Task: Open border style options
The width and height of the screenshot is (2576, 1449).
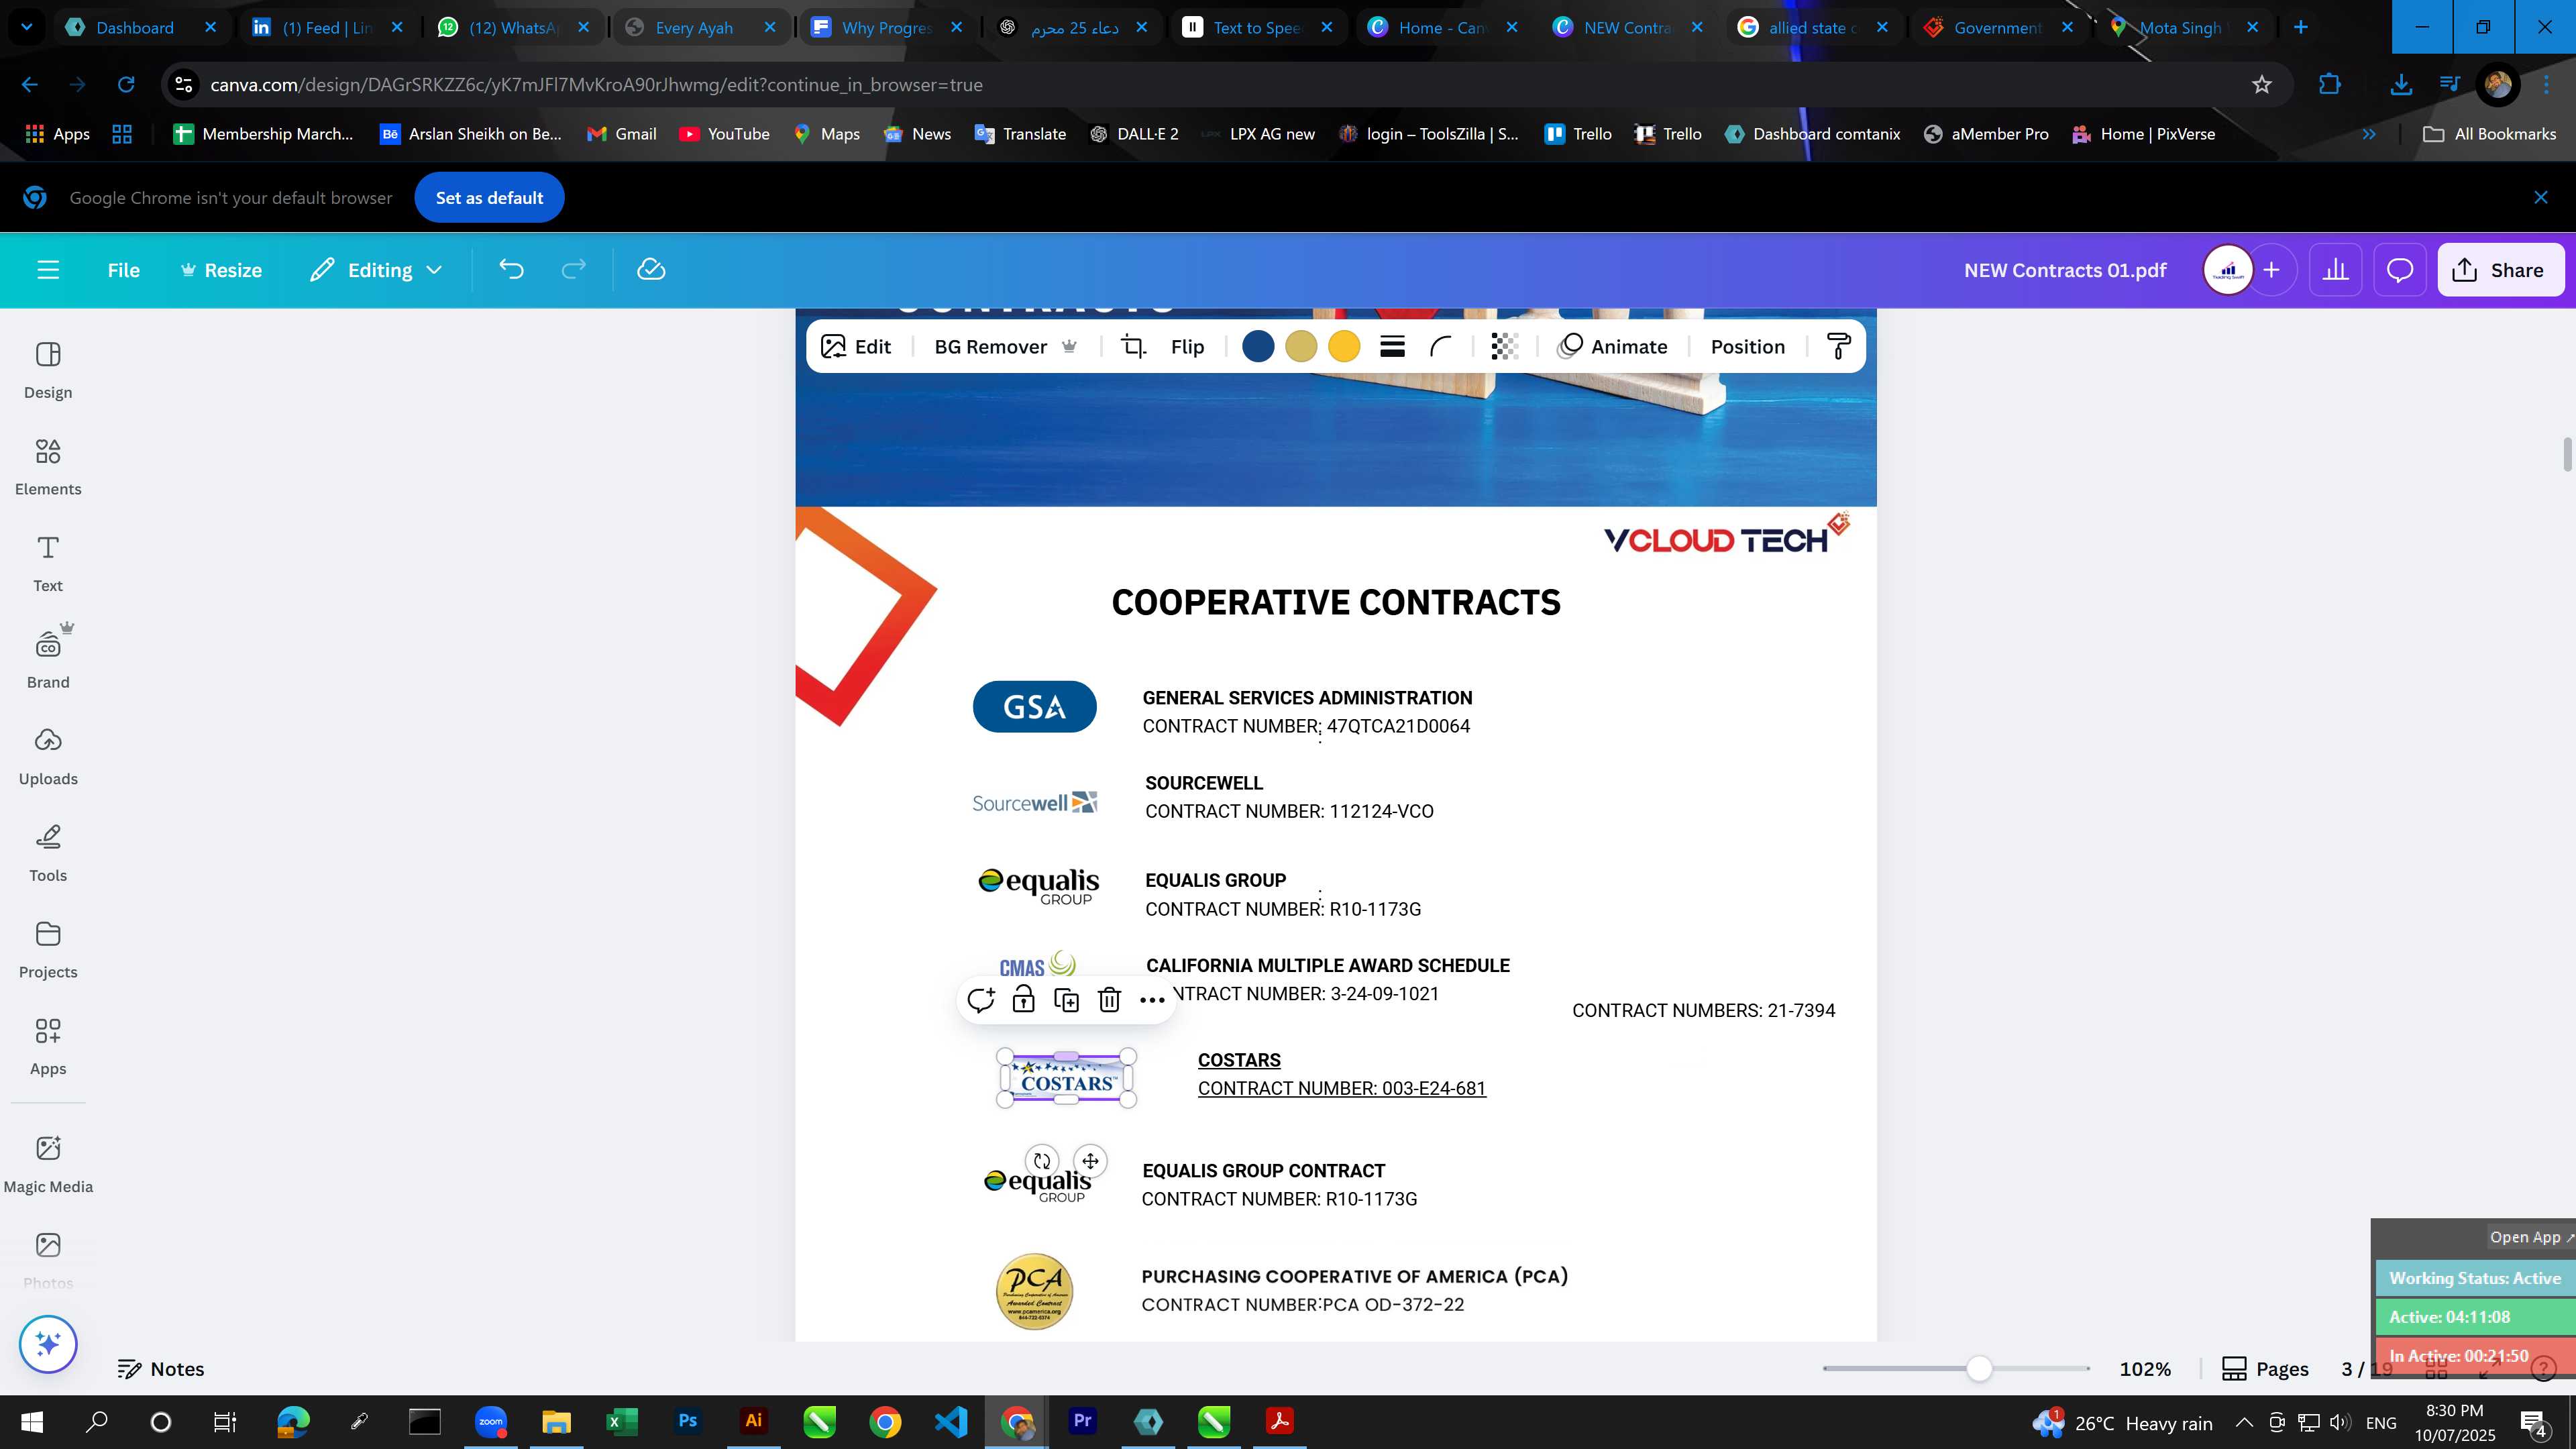Action: pyautogui.click(x=1392, y=347)
